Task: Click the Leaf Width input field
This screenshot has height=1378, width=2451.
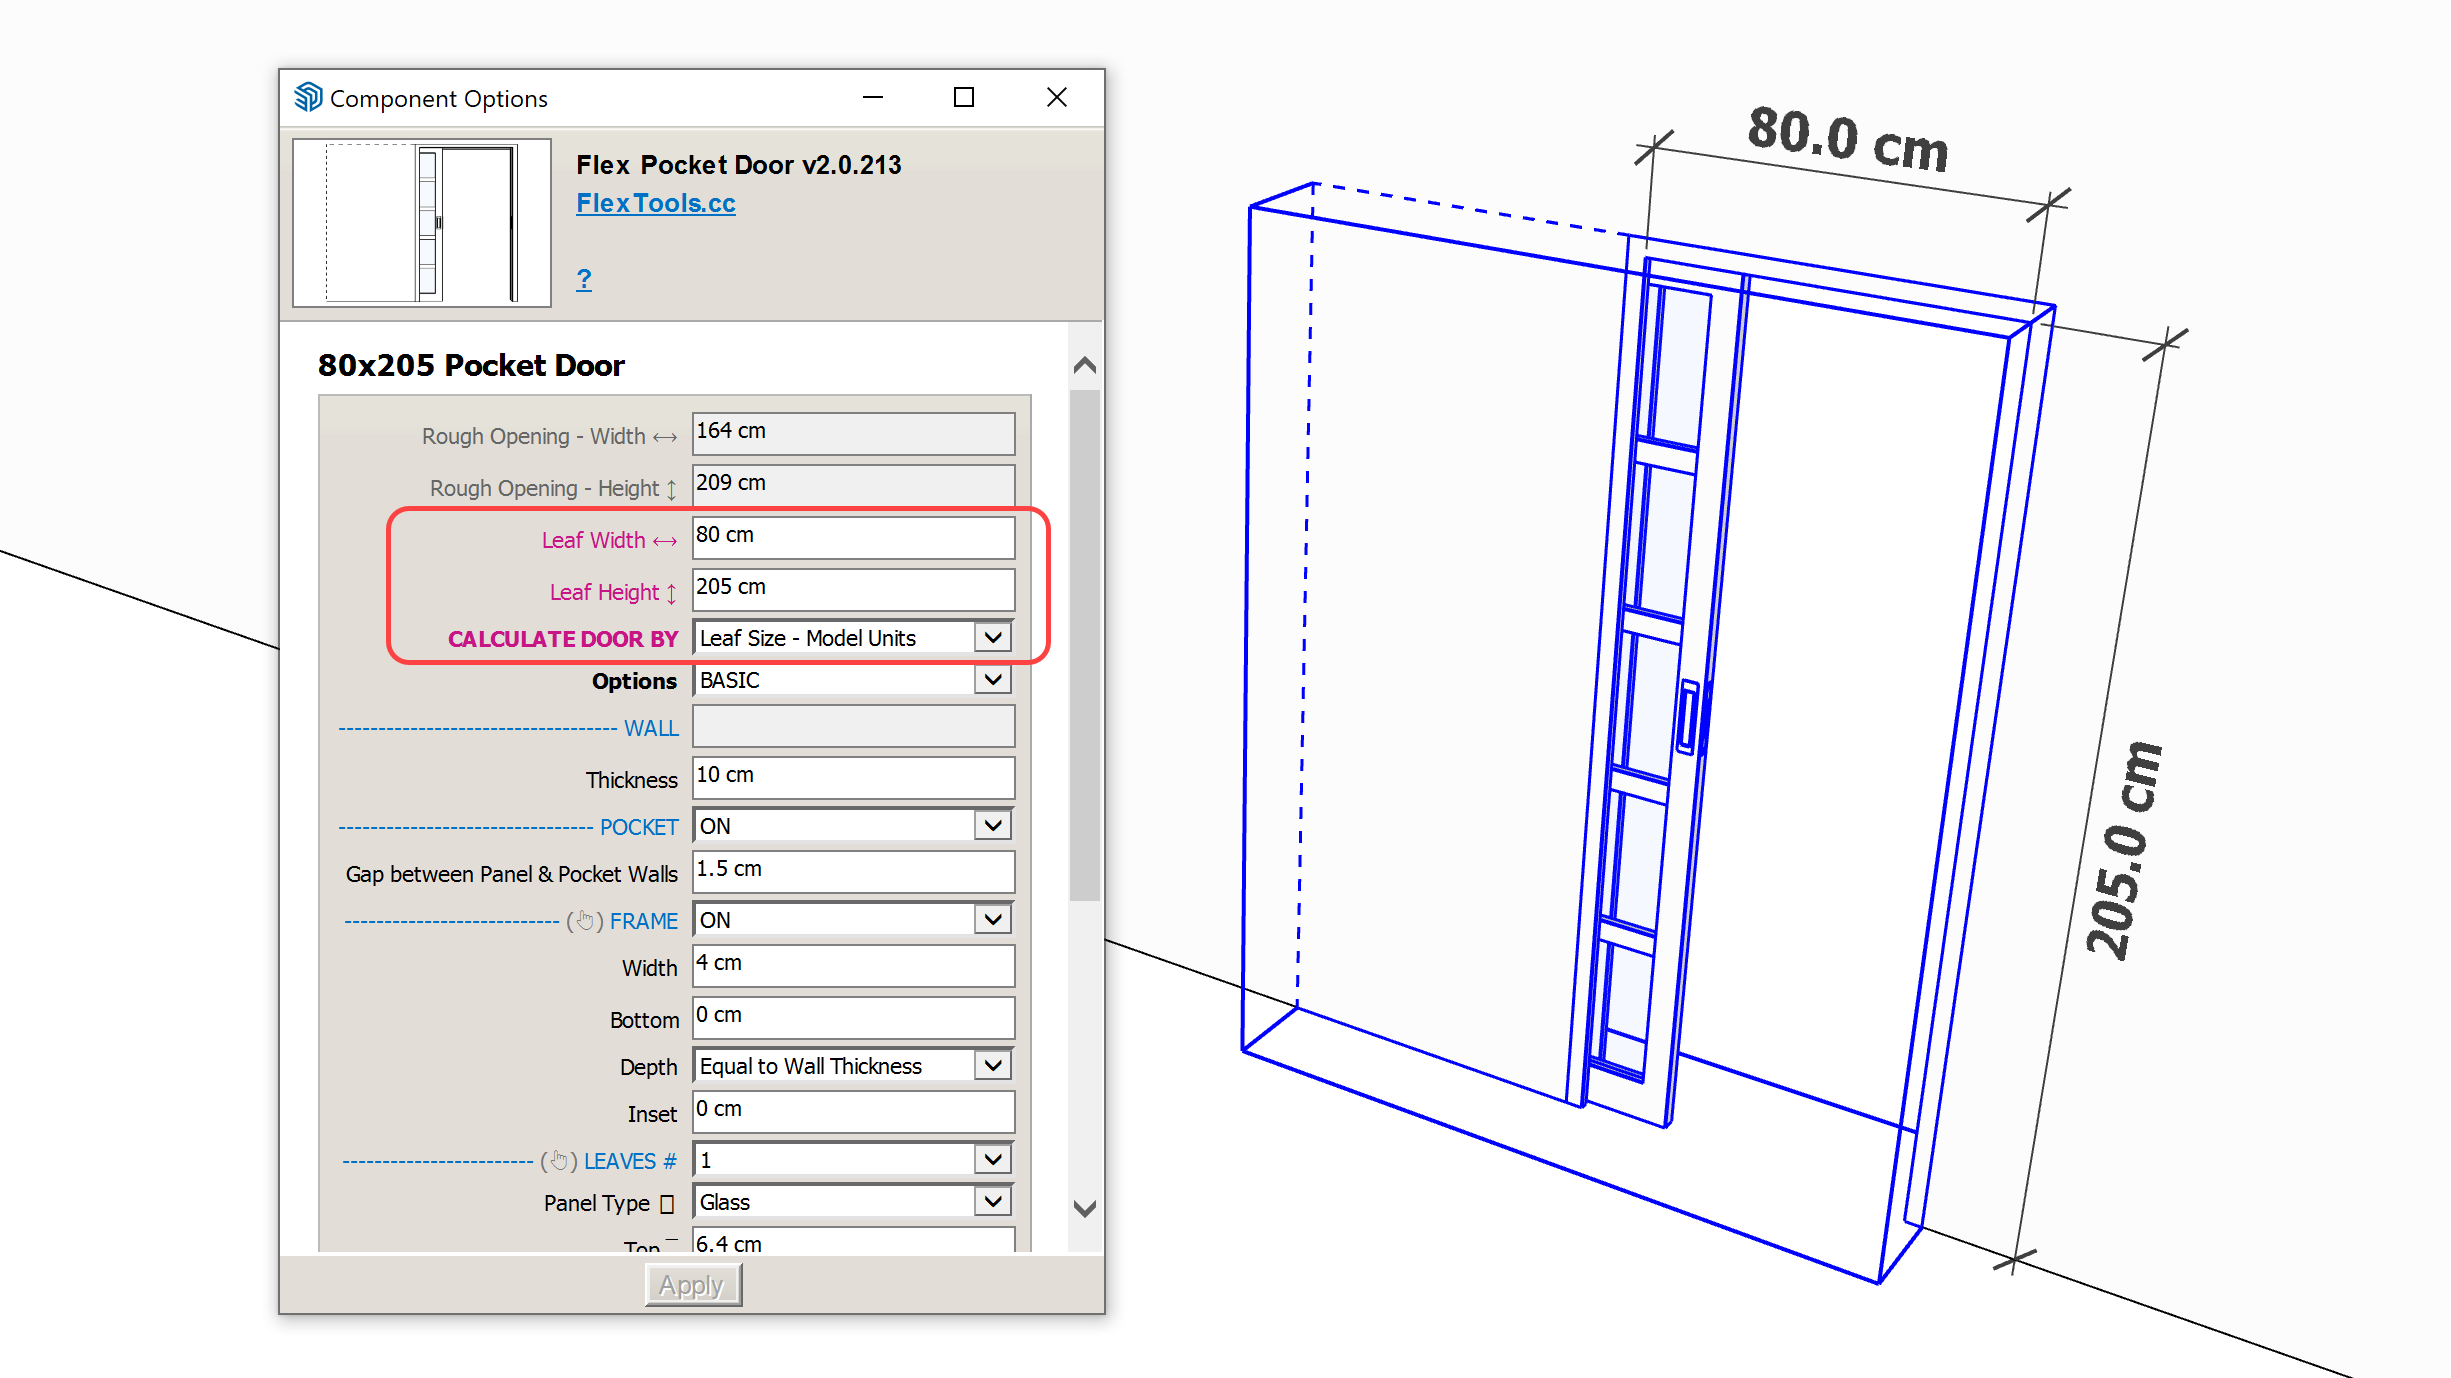Action: (853, 537)
